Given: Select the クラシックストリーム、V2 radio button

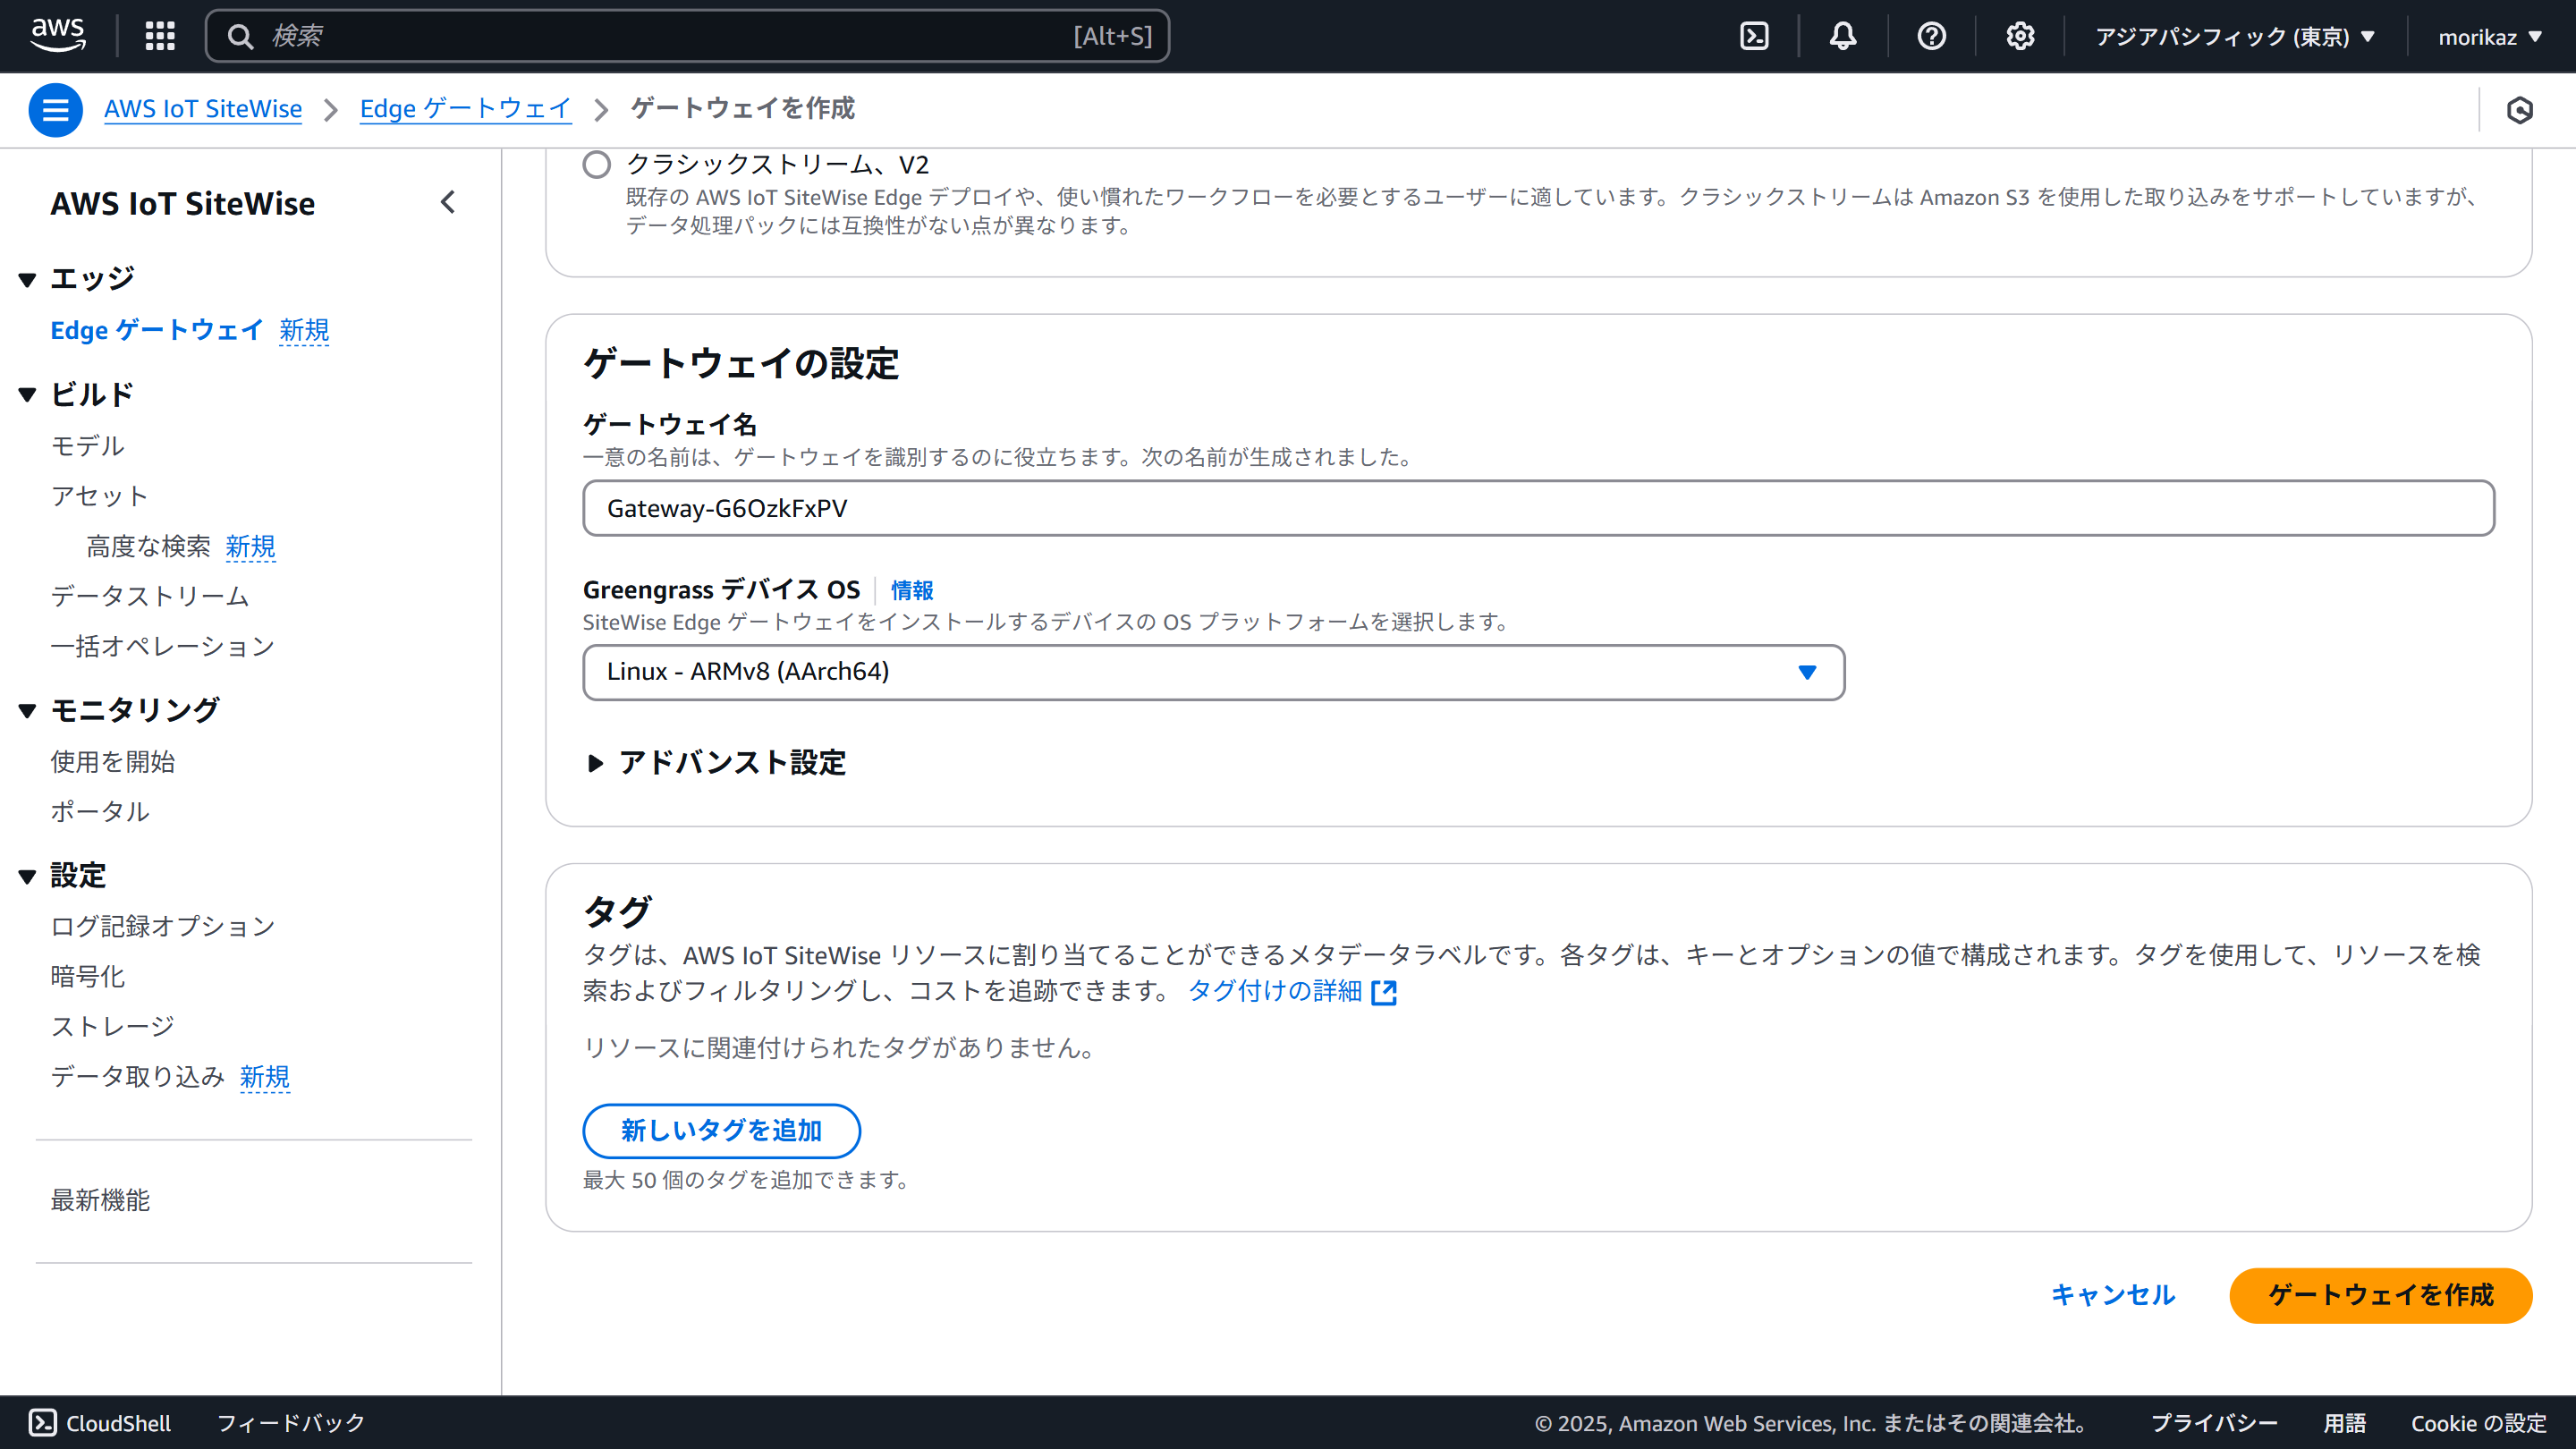Looking at the screenshot, I should click(596, 164).
